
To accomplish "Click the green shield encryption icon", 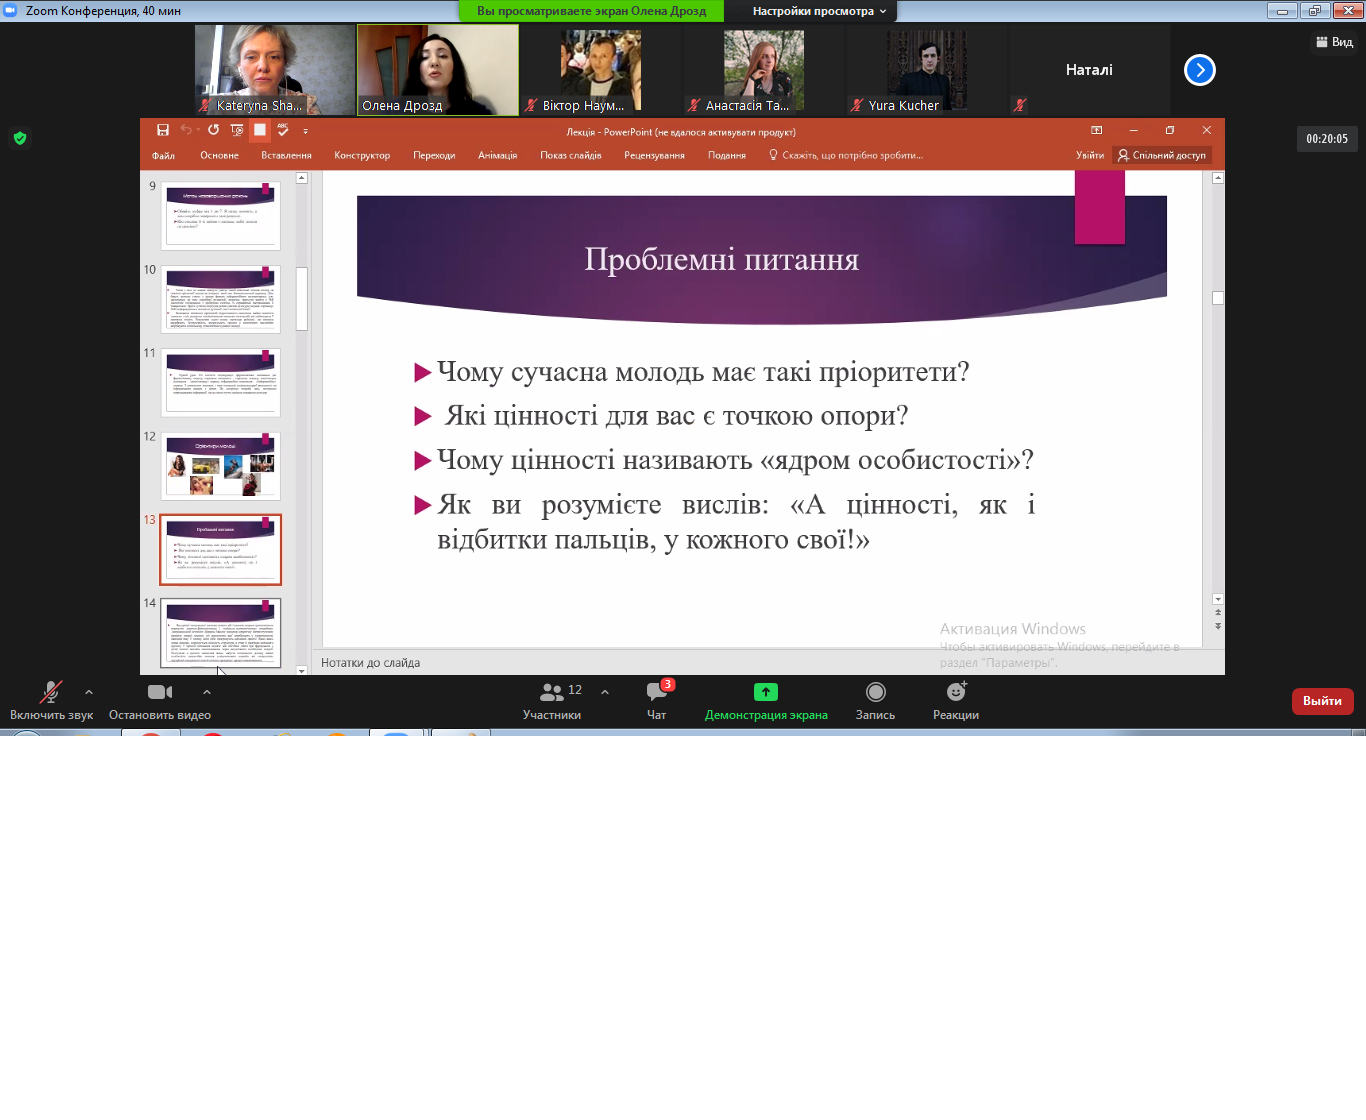I will [20, 138].
